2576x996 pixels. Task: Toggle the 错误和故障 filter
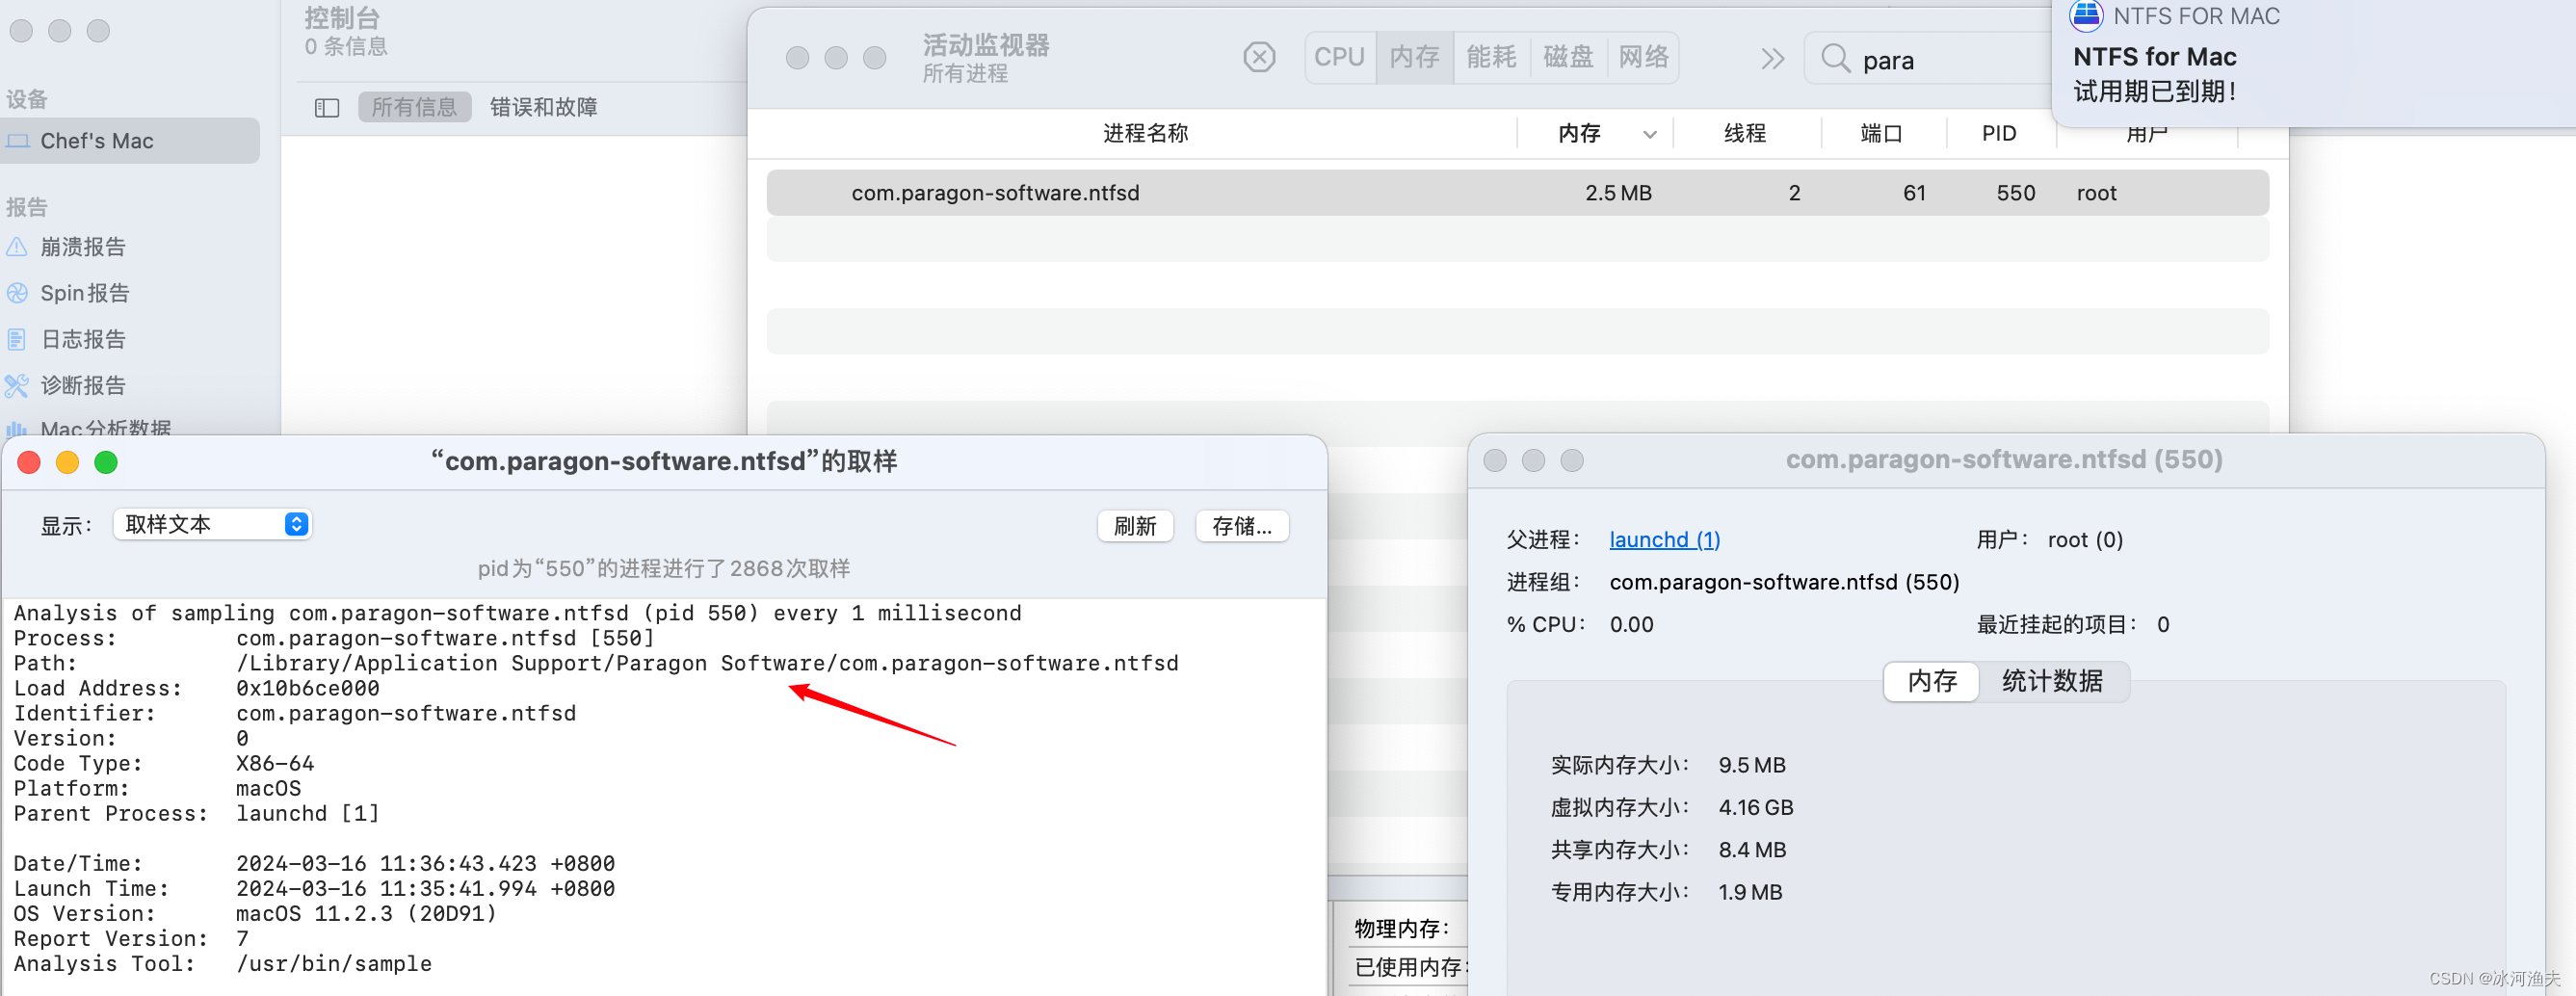coord(543,107)
